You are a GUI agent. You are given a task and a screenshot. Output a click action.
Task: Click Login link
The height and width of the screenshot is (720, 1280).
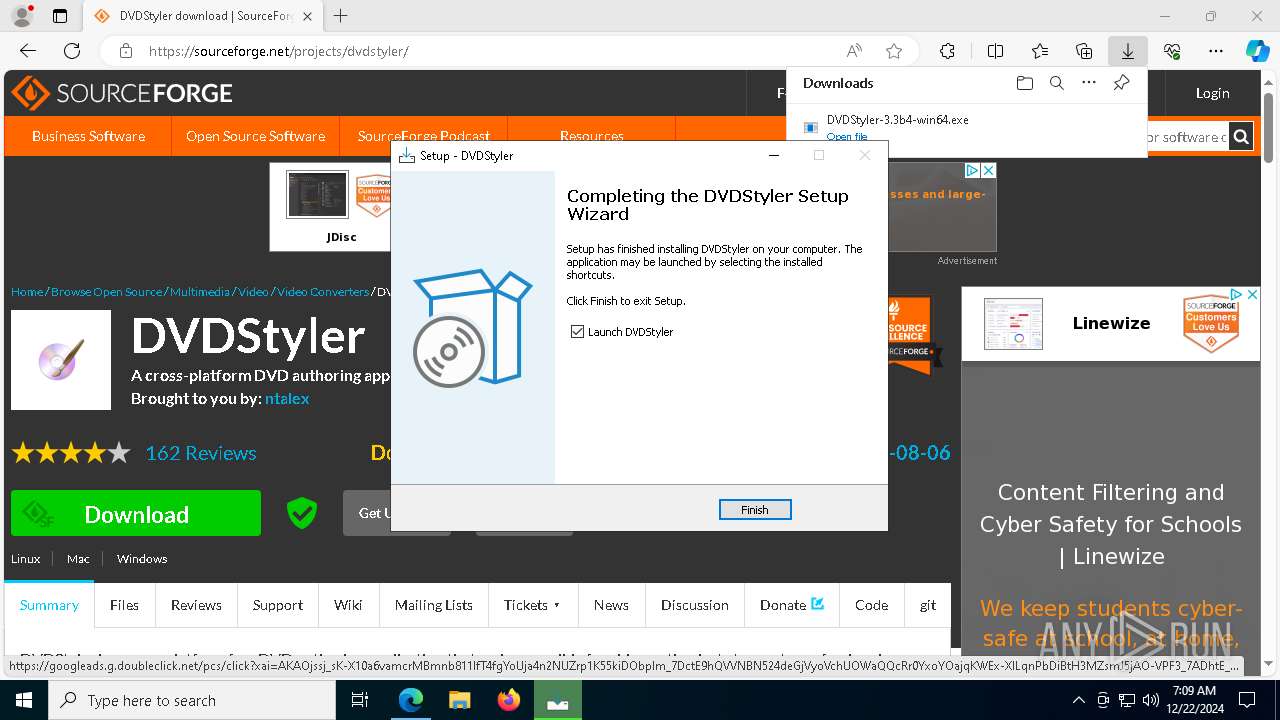coord(1212,93)
